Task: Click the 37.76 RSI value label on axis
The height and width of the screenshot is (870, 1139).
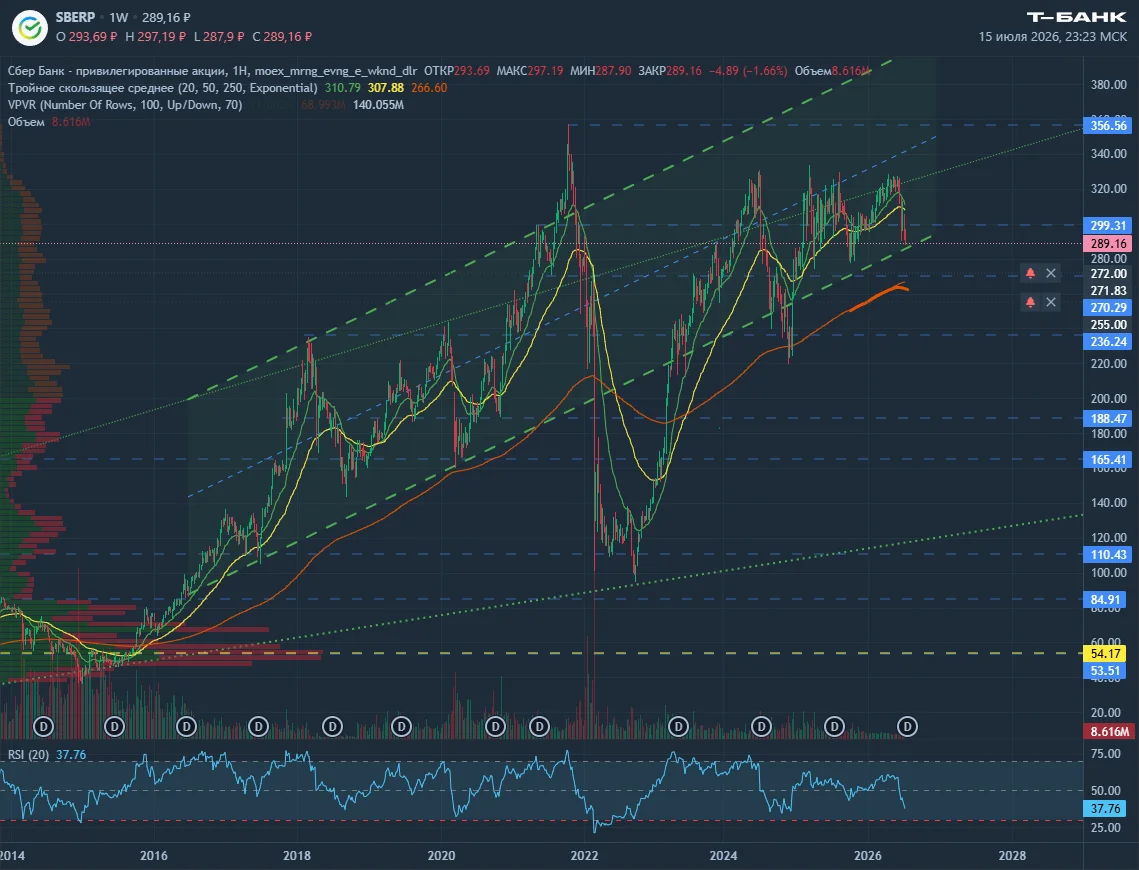Action: [x=1105, y=808]
